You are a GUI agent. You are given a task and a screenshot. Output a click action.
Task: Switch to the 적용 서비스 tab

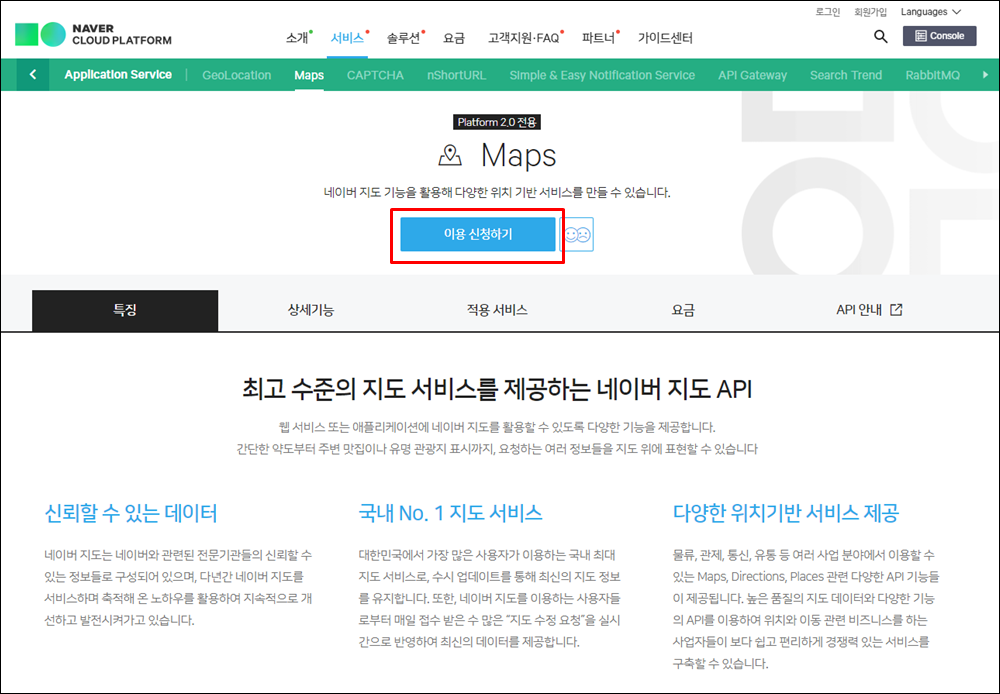click(497, 311)
